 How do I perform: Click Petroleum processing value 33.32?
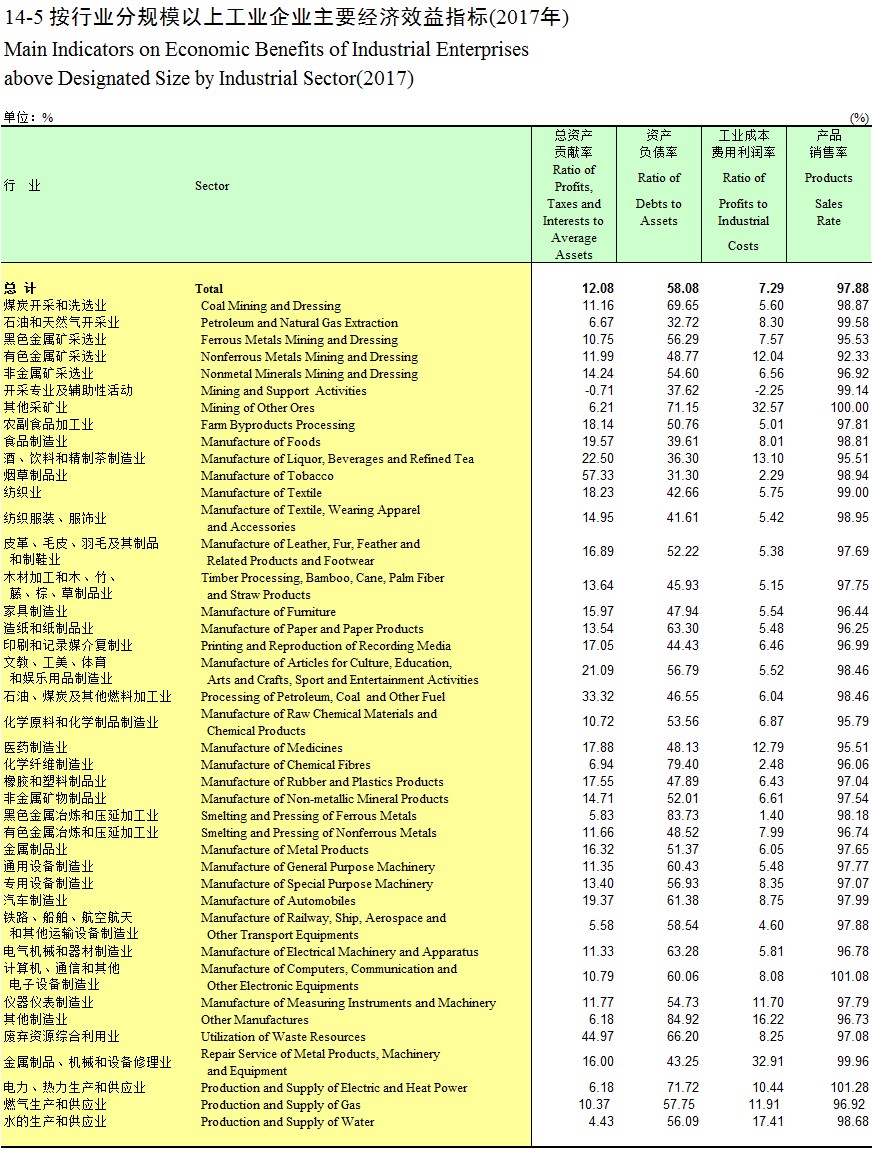tap(598, 697)
